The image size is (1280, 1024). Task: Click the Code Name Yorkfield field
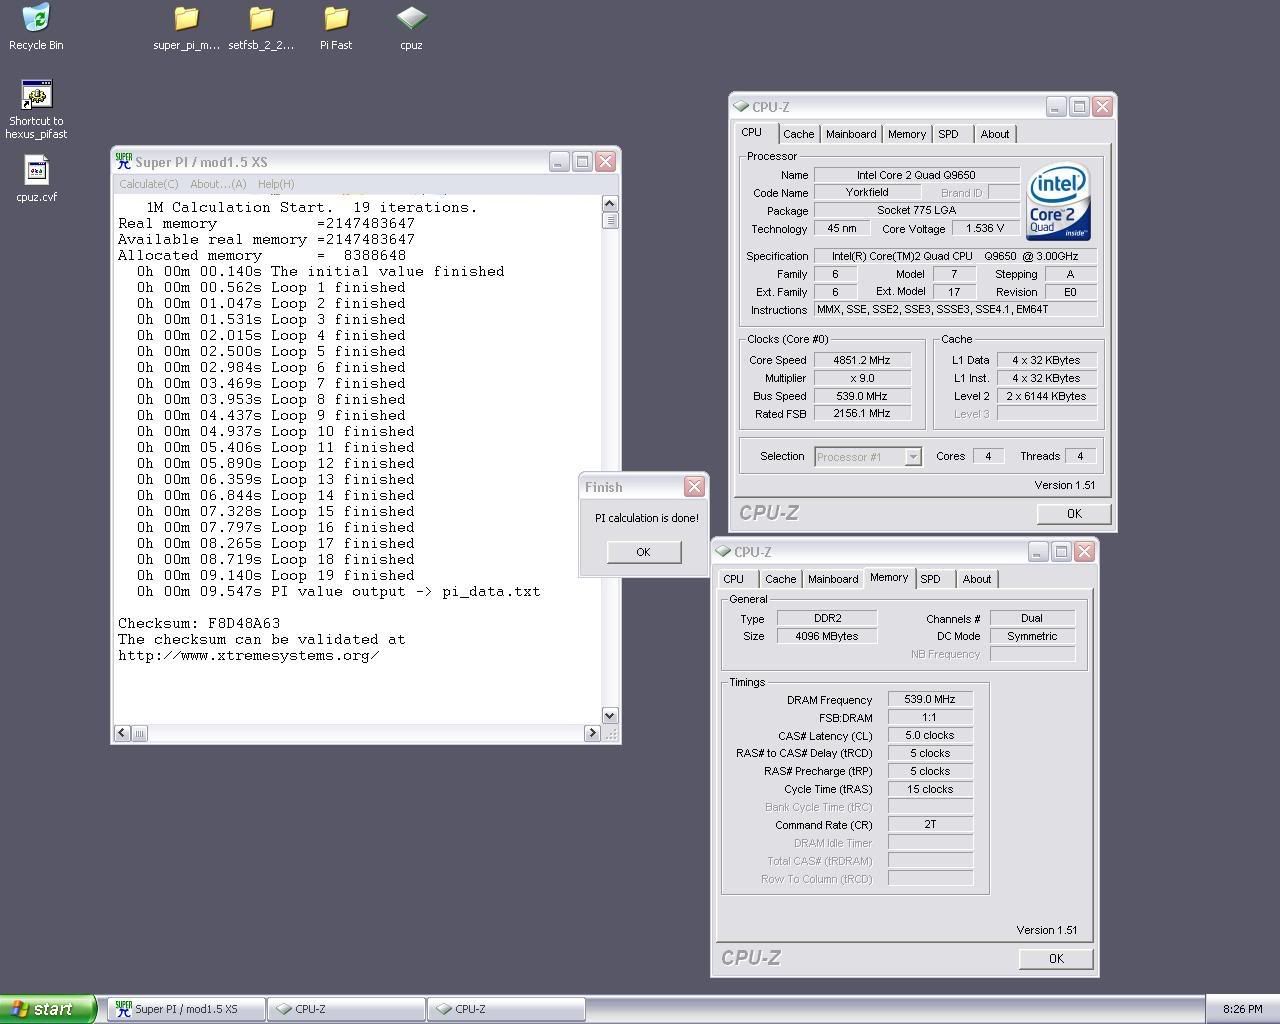[867, 192]
